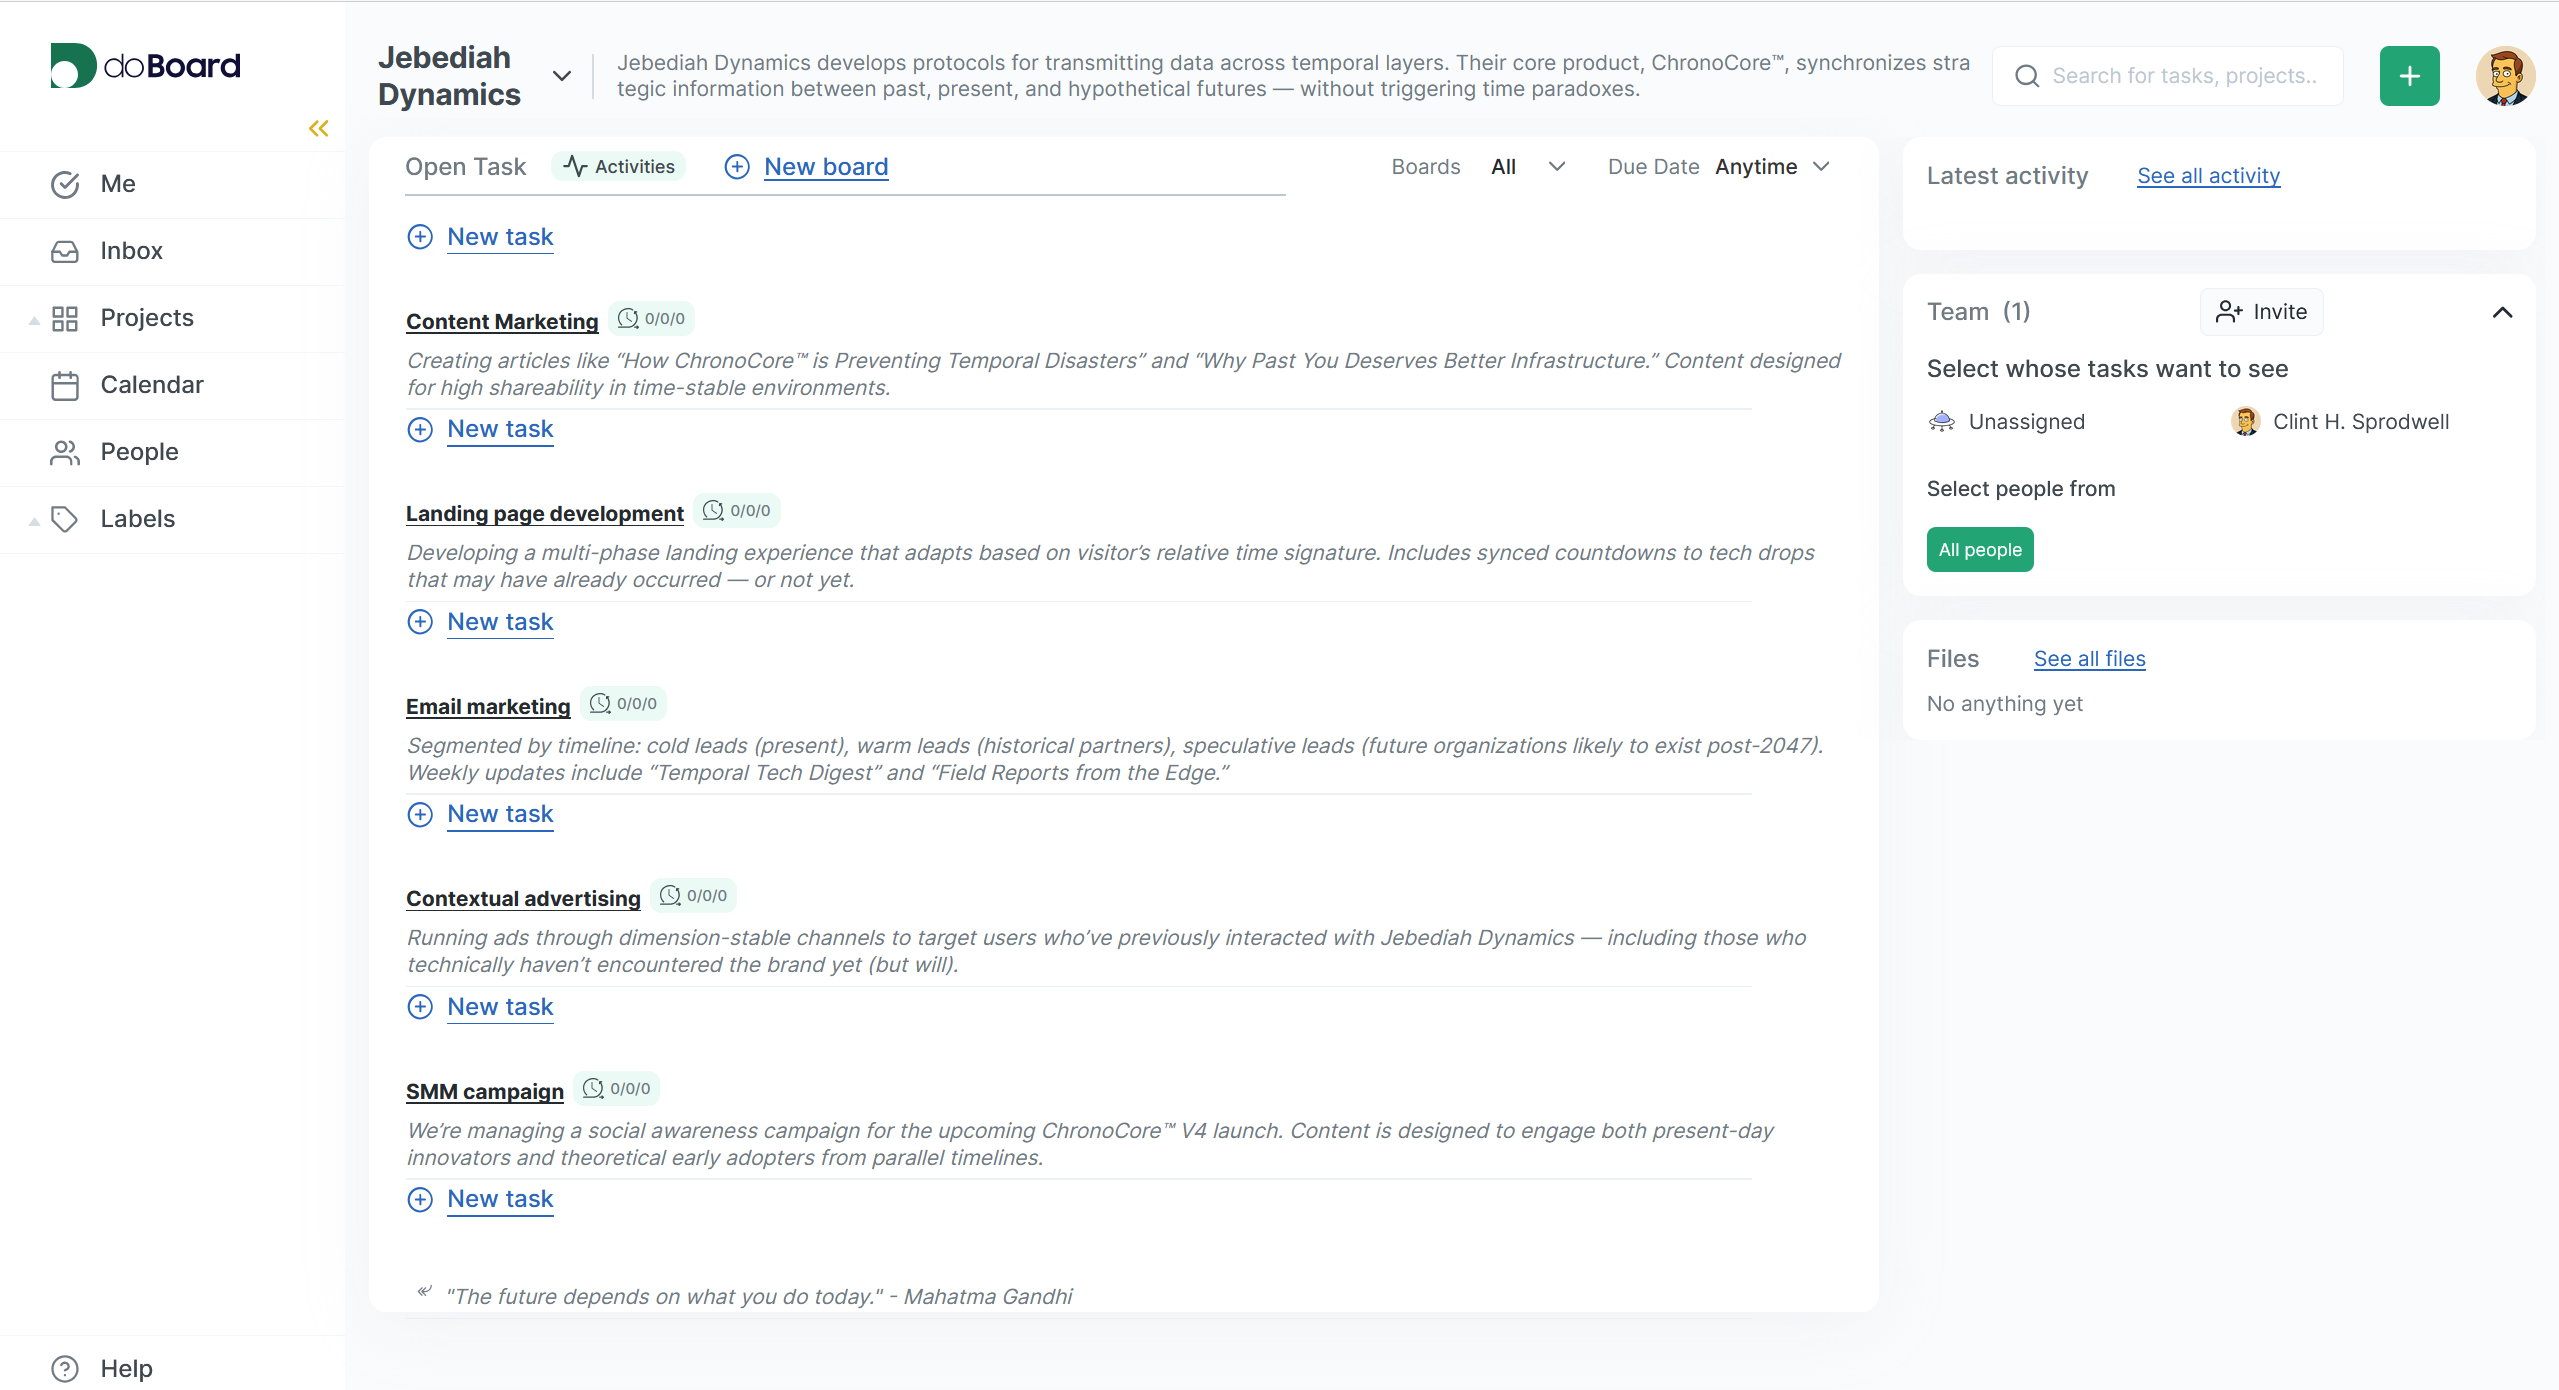The width and height of the screenshot is (2559, 1390).
Task: Collapse the sidebar with double-chevron icon
Action: click(x=318, y=128)
